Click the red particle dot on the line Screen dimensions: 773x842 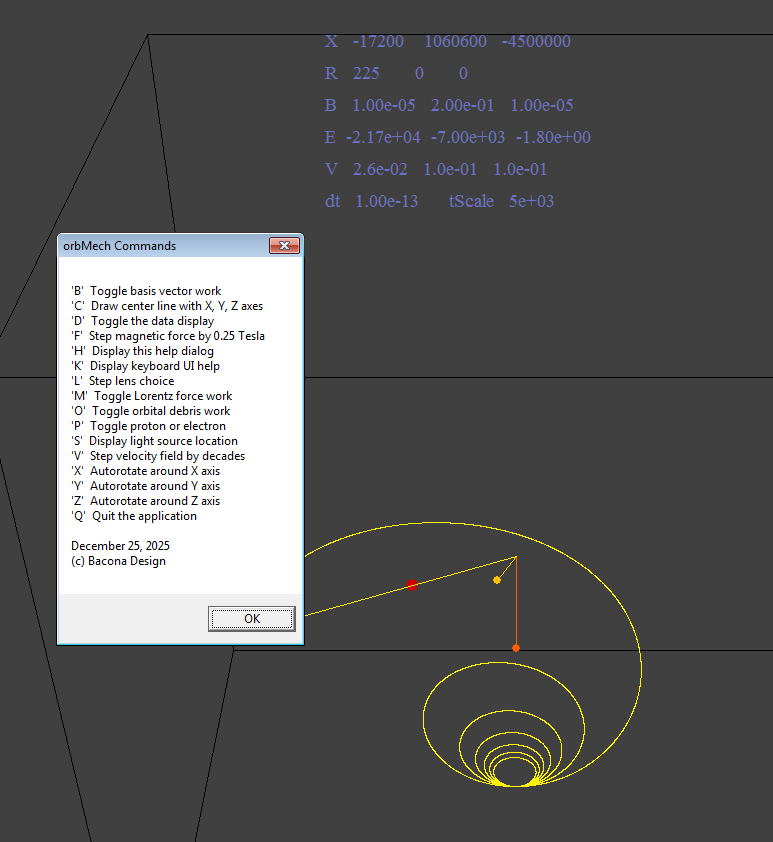[412, 584]
